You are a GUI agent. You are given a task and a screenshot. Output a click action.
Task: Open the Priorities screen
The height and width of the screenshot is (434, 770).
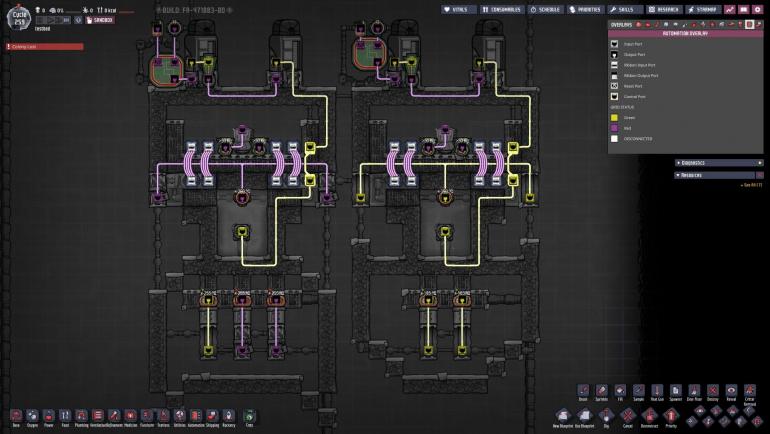point(585,9)
